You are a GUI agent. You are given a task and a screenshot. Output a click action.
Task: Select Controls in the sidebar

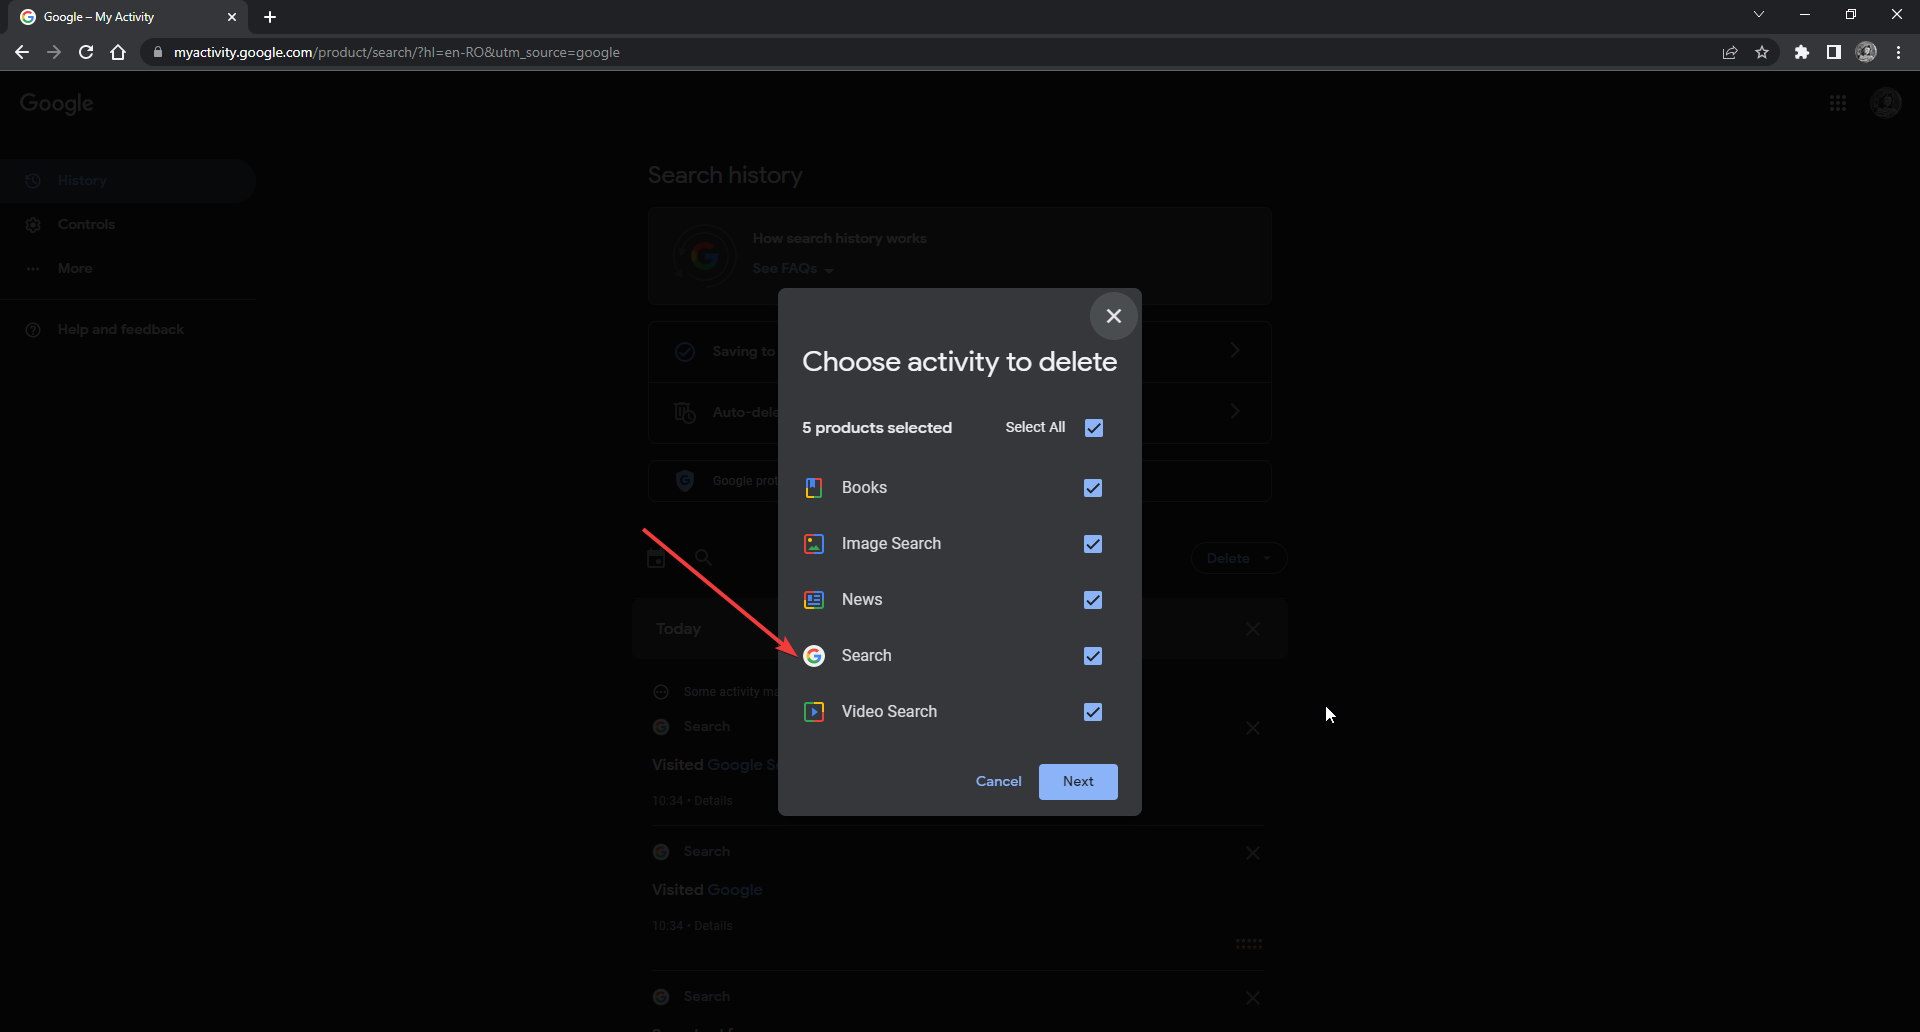[128, 224]
